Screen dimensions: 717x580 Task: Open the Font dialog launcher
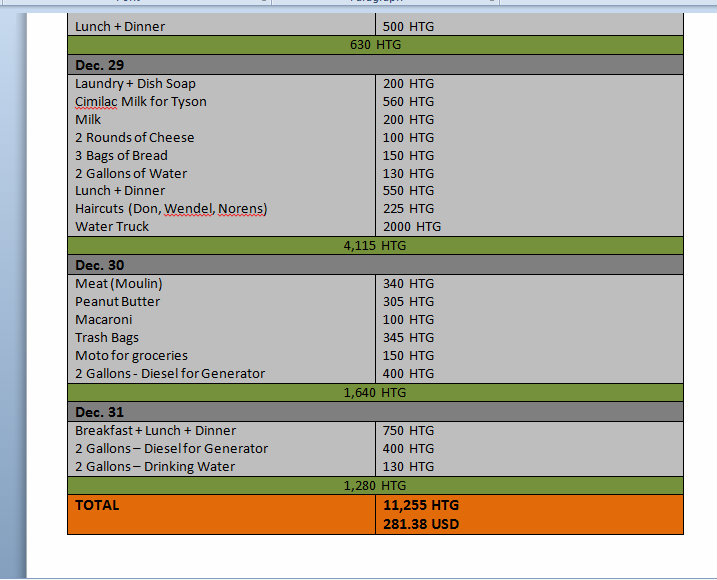coord(264,2)
